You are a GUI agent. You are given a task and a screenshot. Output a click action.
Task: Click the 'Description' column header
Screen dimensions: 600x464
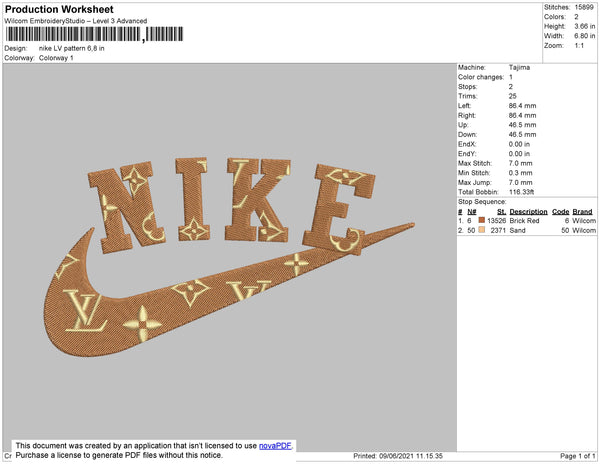click(528, 212)
